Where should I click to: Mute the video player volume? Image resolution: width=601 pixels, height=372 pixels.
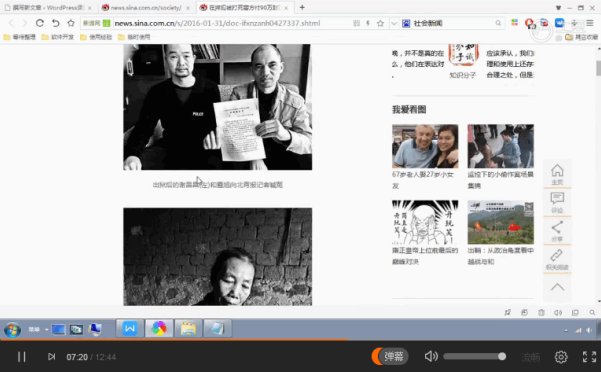[x=431, y=357]
